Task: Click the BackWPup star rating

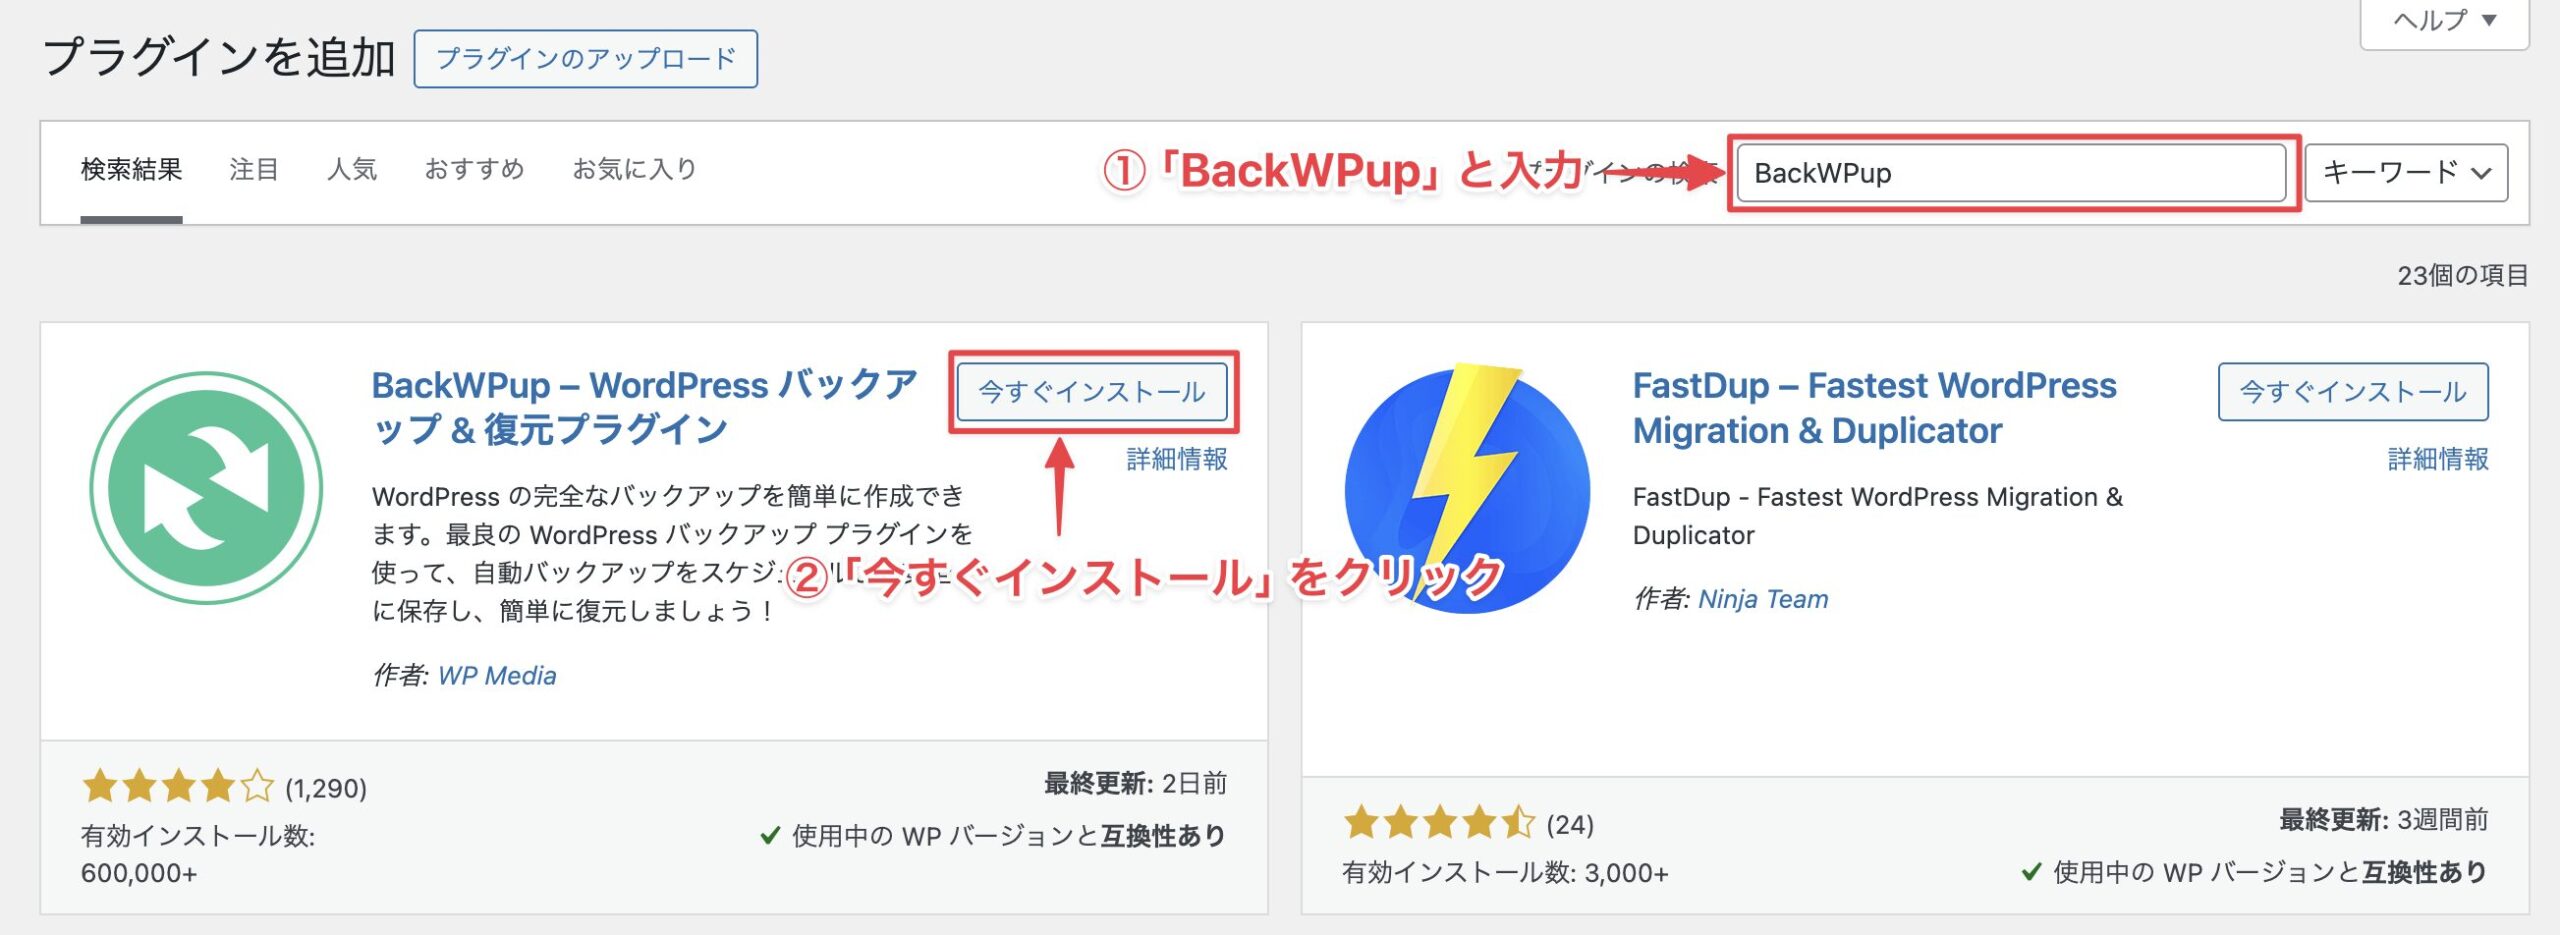Action: click(x=177, y=787)
